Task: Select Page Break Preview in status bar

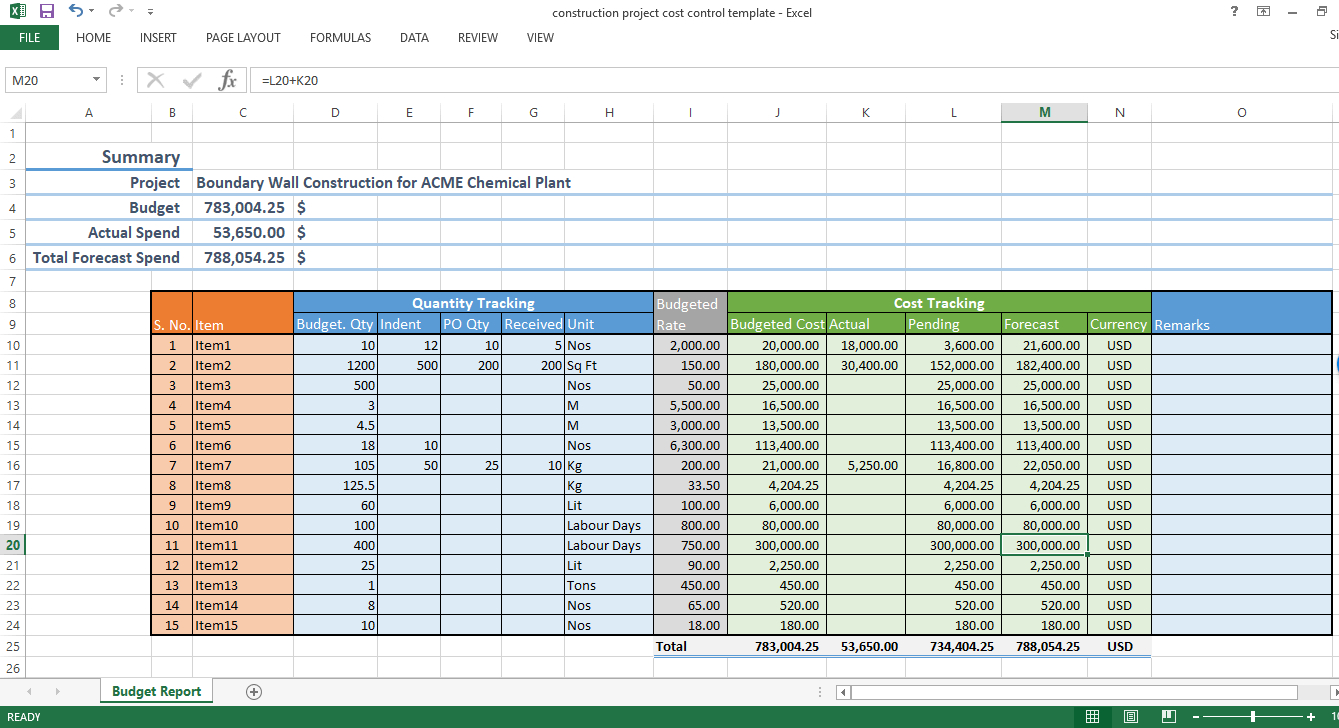Action: 1168,717
